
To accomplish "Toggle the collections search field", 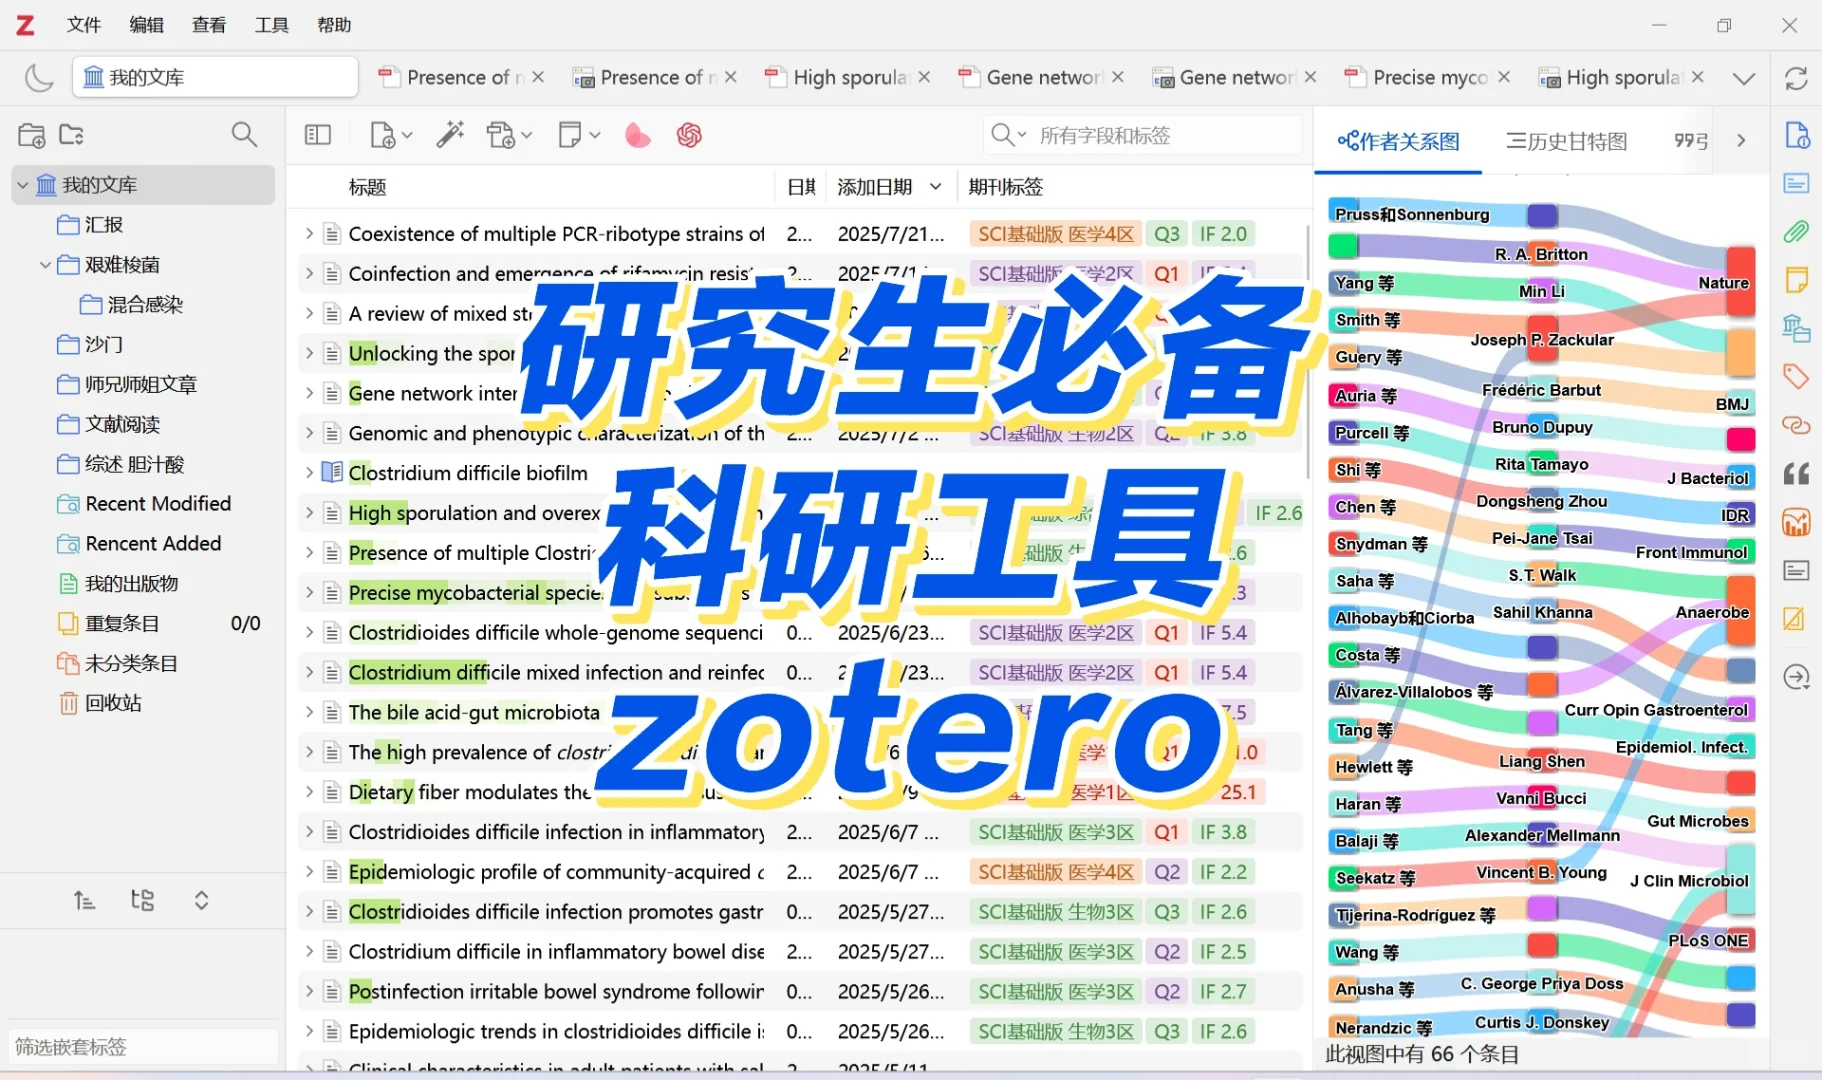I will point(244,134).
